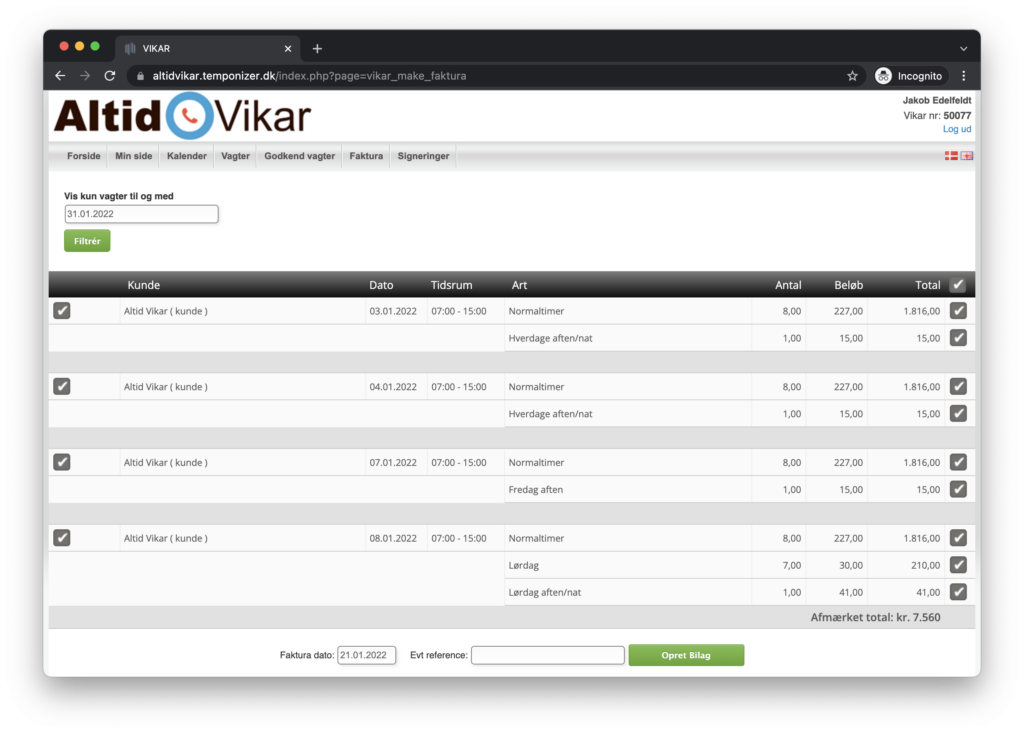Click Altid Vikar ( kunde ) in 07.01.2022 row
1024x734 pixels.
pos(166,463)
